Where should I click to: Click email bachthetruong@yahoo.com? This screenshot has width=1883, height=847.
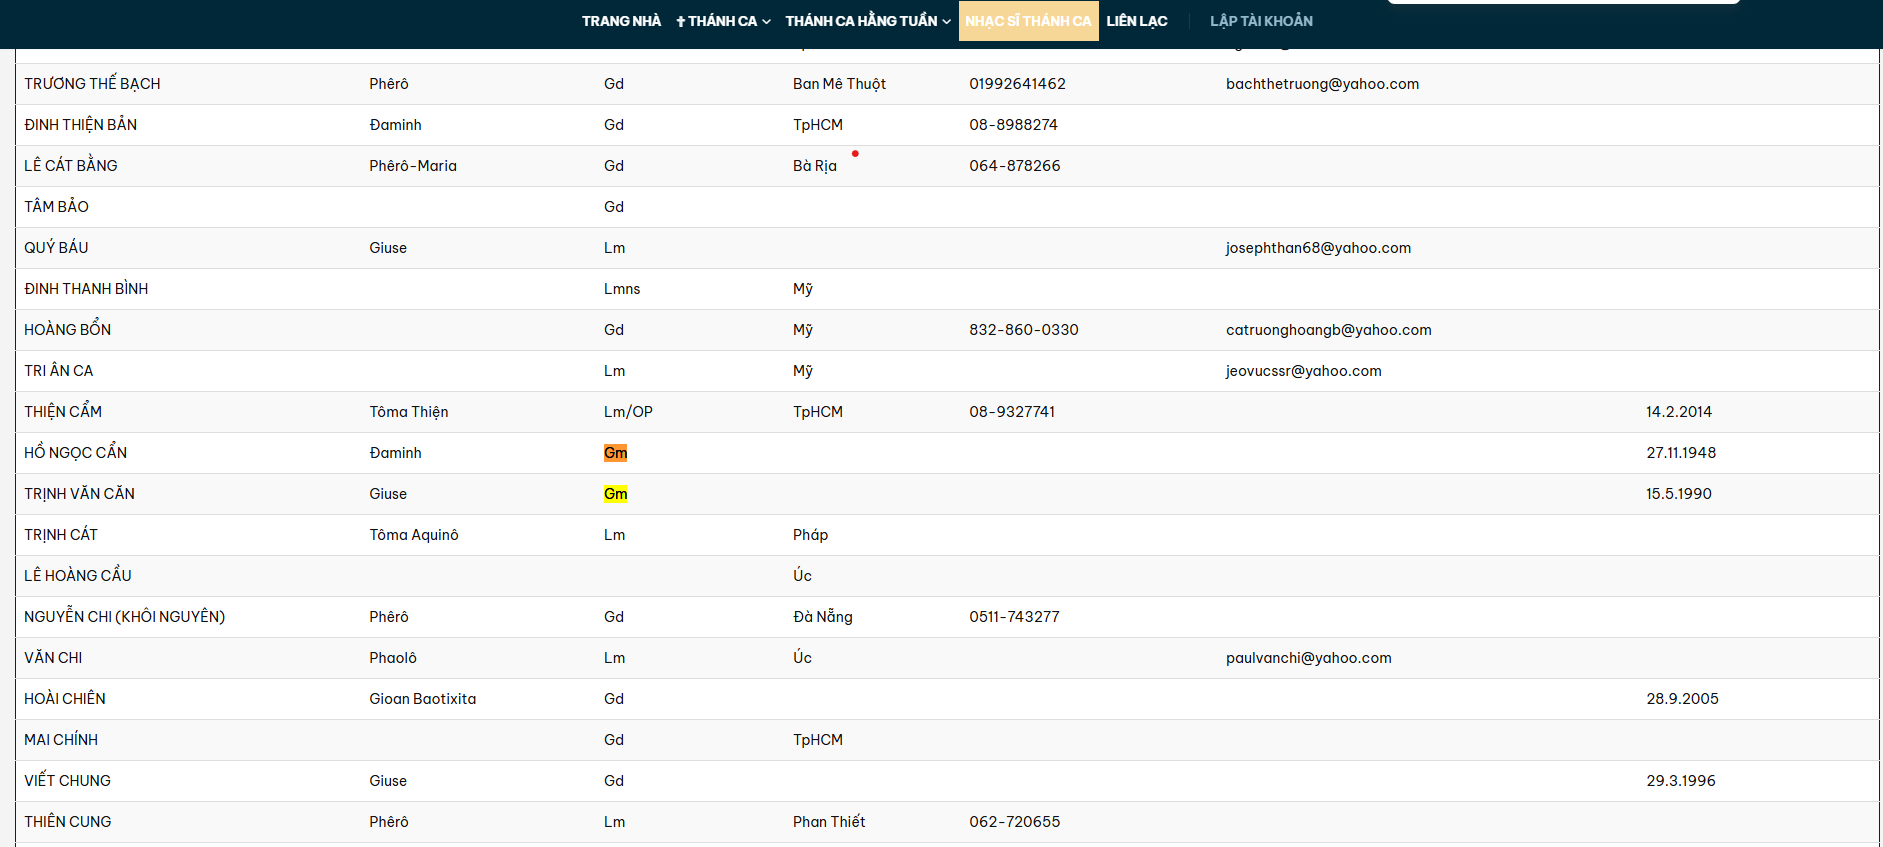tap(1322, 84)
